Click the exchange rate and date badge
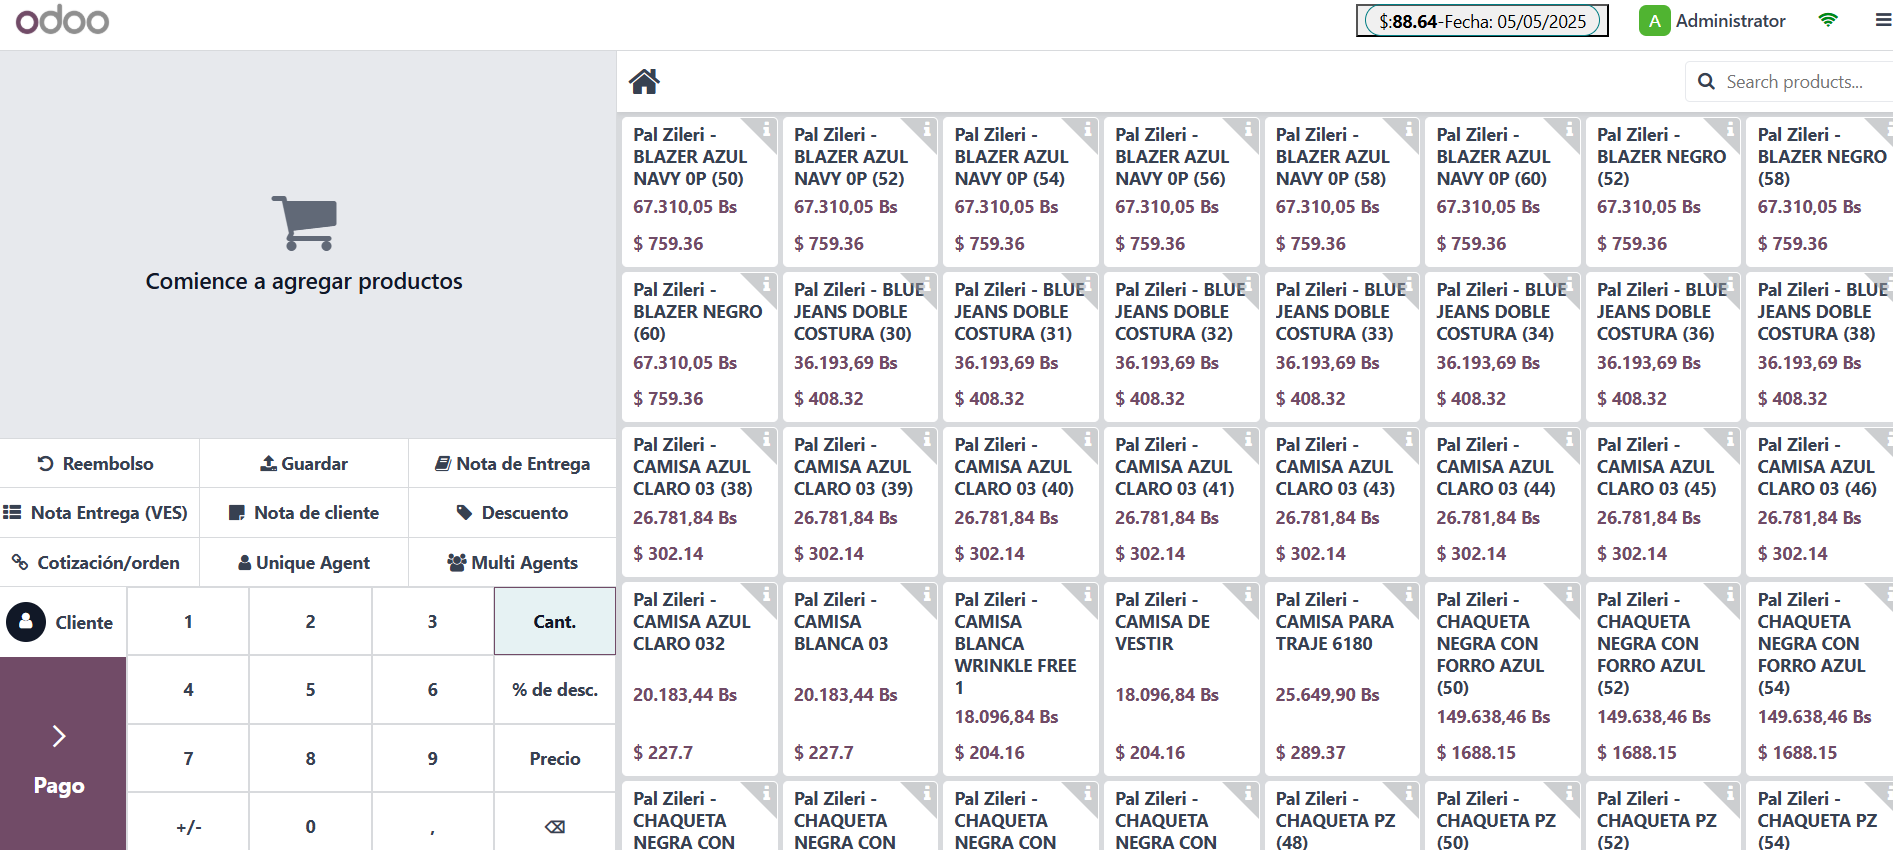 click(x=1482, y=20)
